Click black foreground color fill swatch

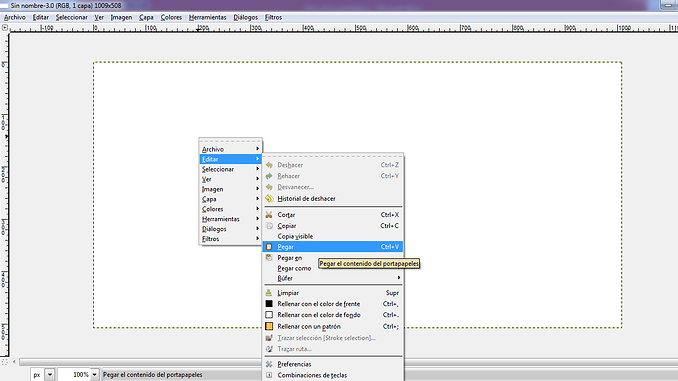click(x=269, y=304)
